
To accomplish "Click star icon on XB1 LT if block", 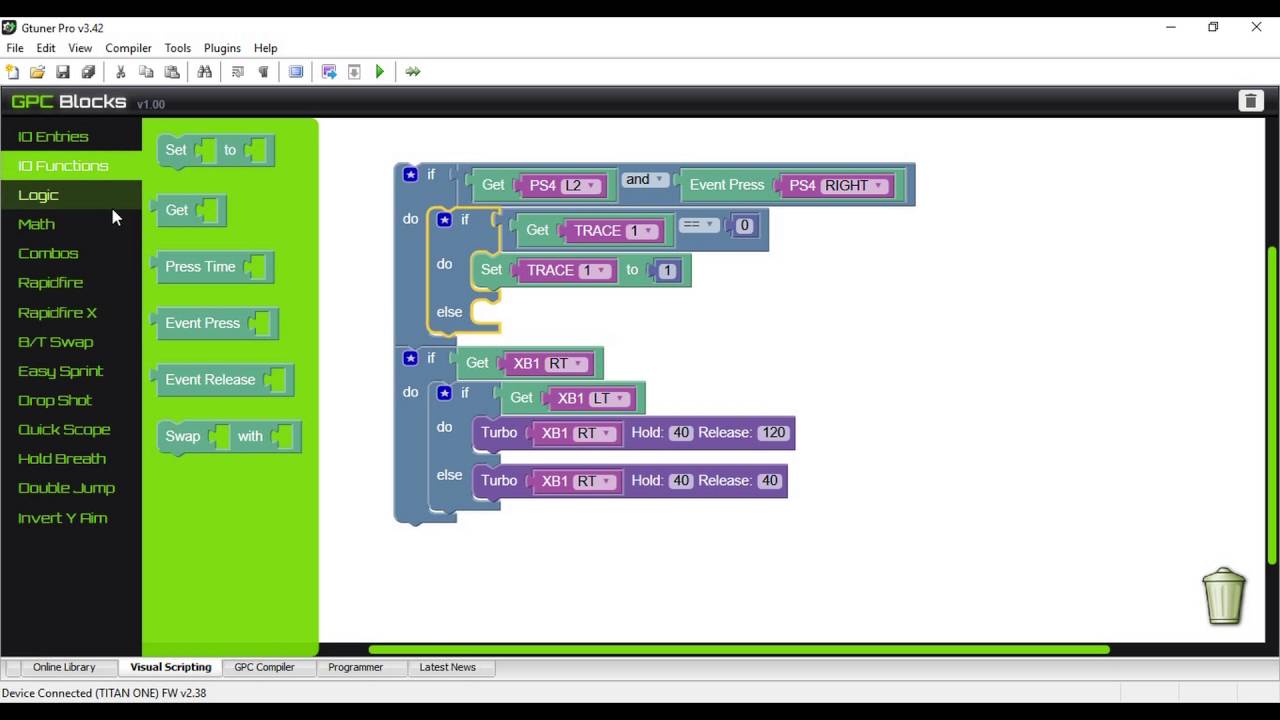I will click(444, 392).
